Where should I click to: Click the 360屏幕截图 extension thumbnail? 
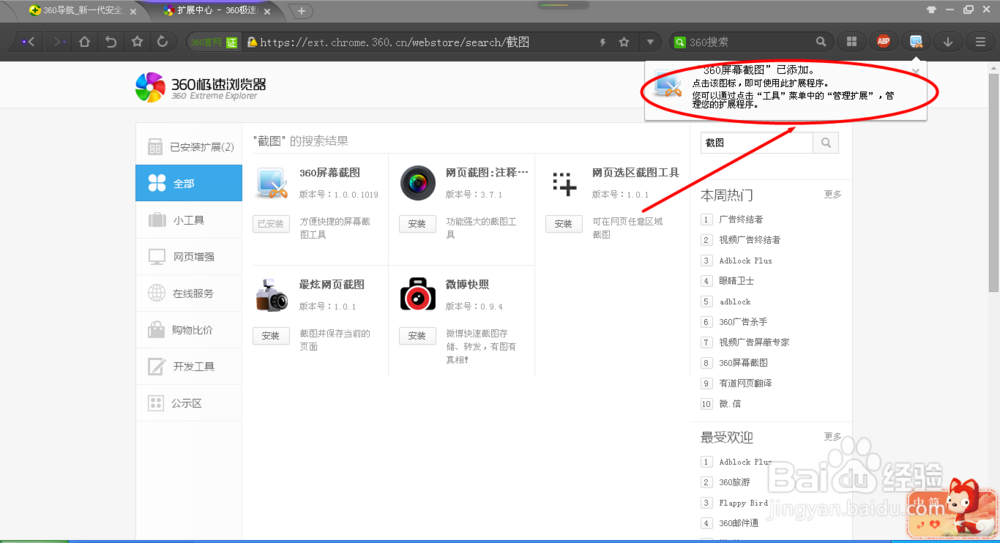pyautogui.click(x=272, y=184)
